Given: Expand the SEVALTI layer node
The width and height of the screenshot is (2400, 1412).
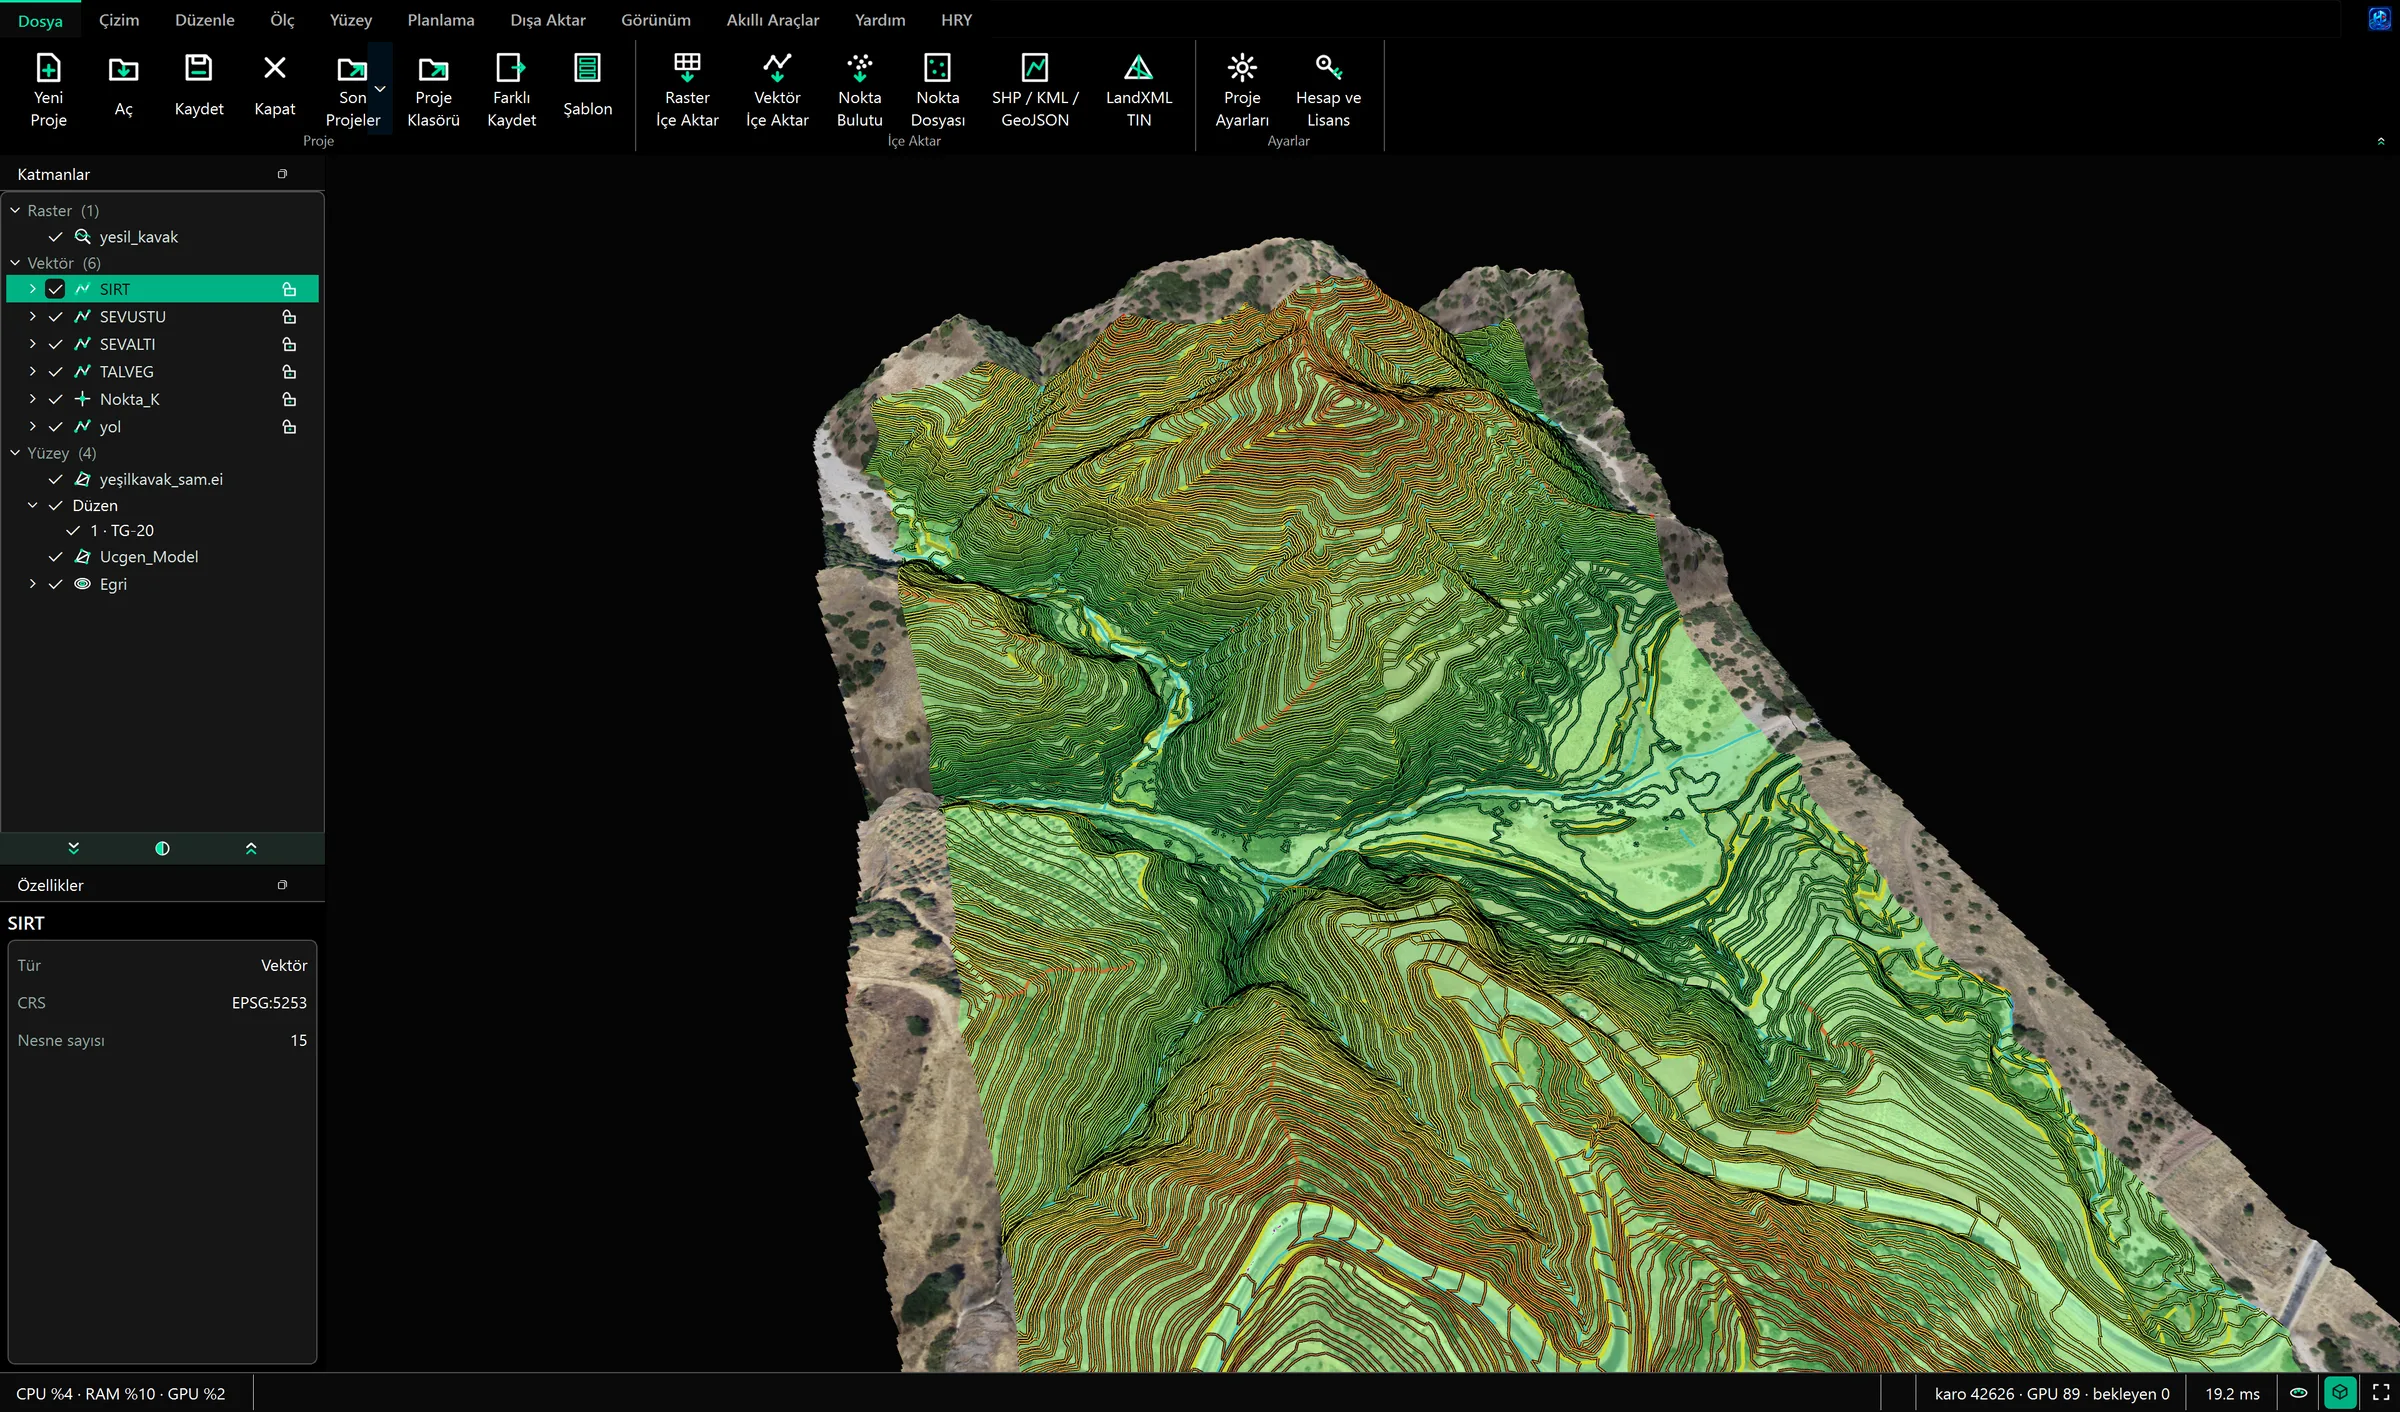Looking at the screenshot, I should coord(32,344).
